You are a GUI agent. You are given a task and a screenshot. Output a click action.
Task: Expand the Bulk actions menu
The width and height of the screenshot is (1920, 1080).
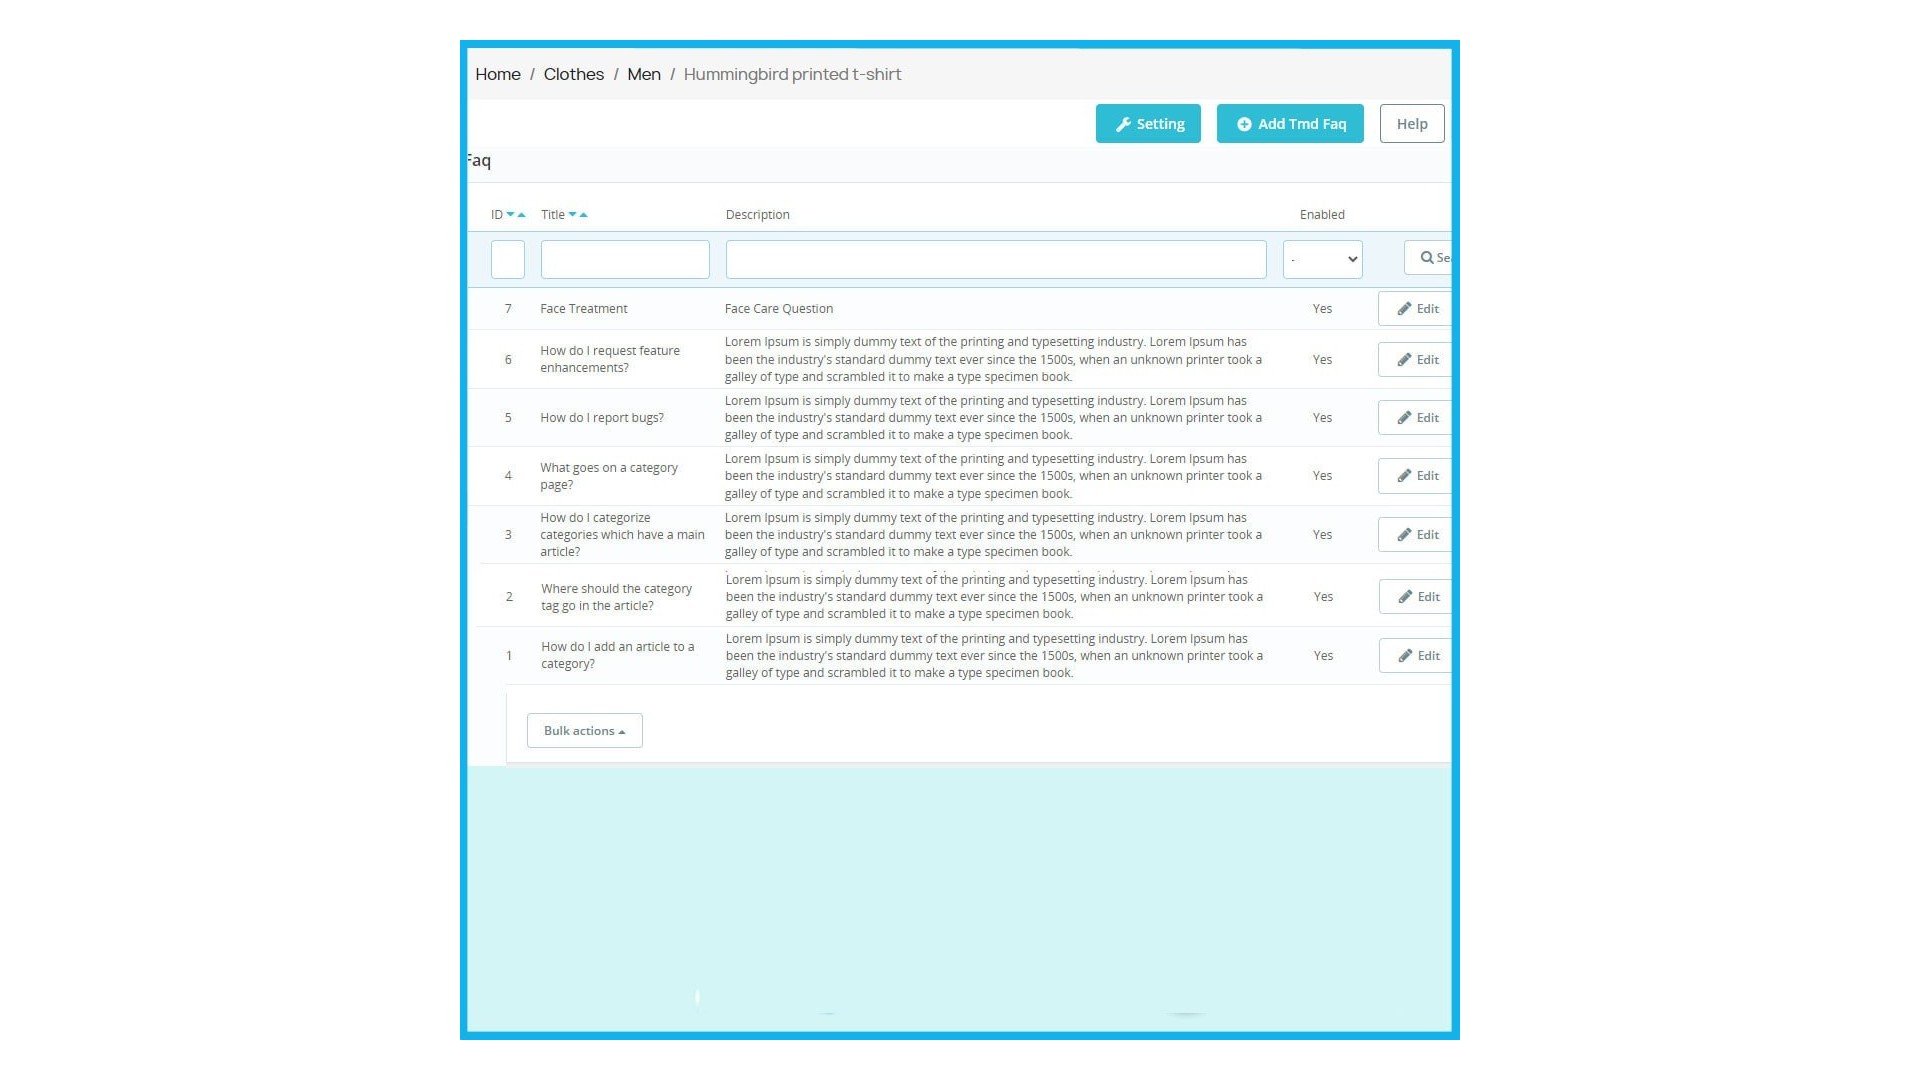click(584, 731)
